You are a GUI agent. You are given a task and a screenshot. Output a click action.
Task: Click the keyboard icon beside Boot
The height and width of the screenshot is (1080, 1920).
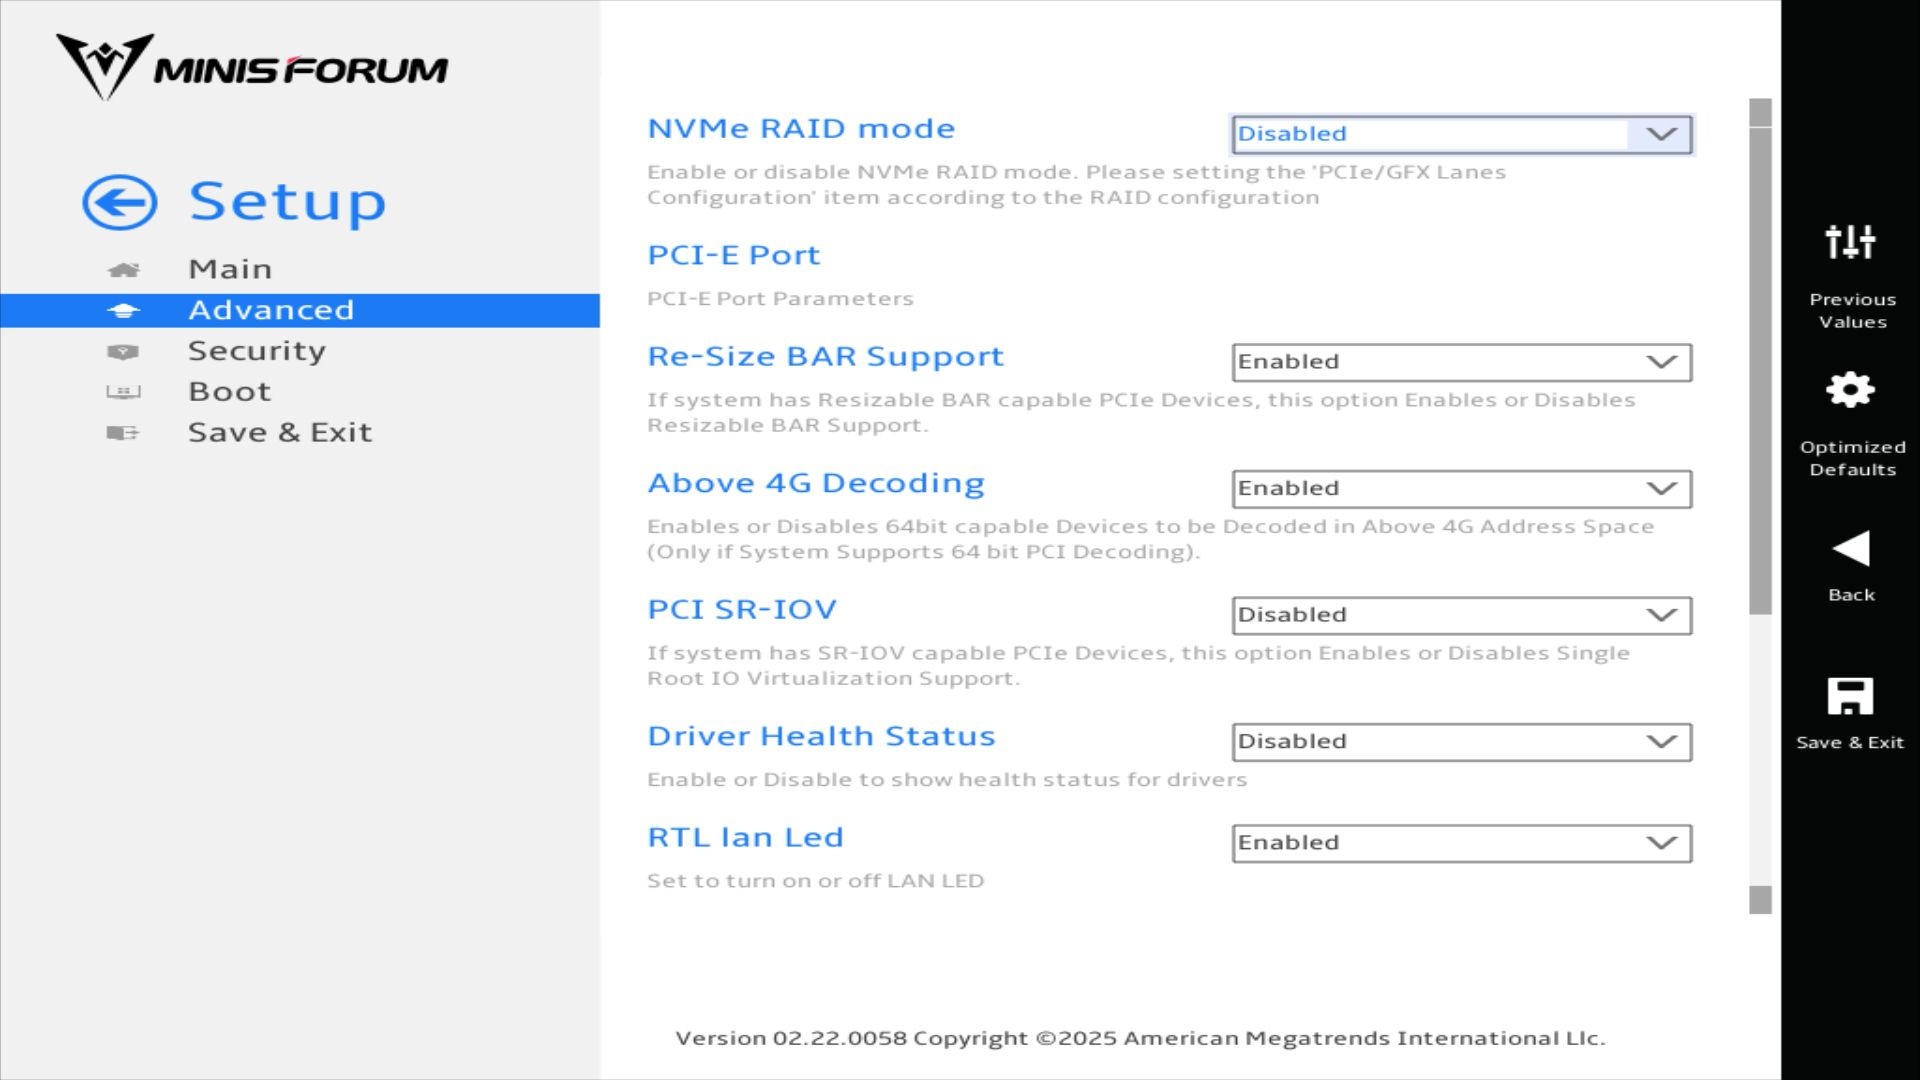123,392
